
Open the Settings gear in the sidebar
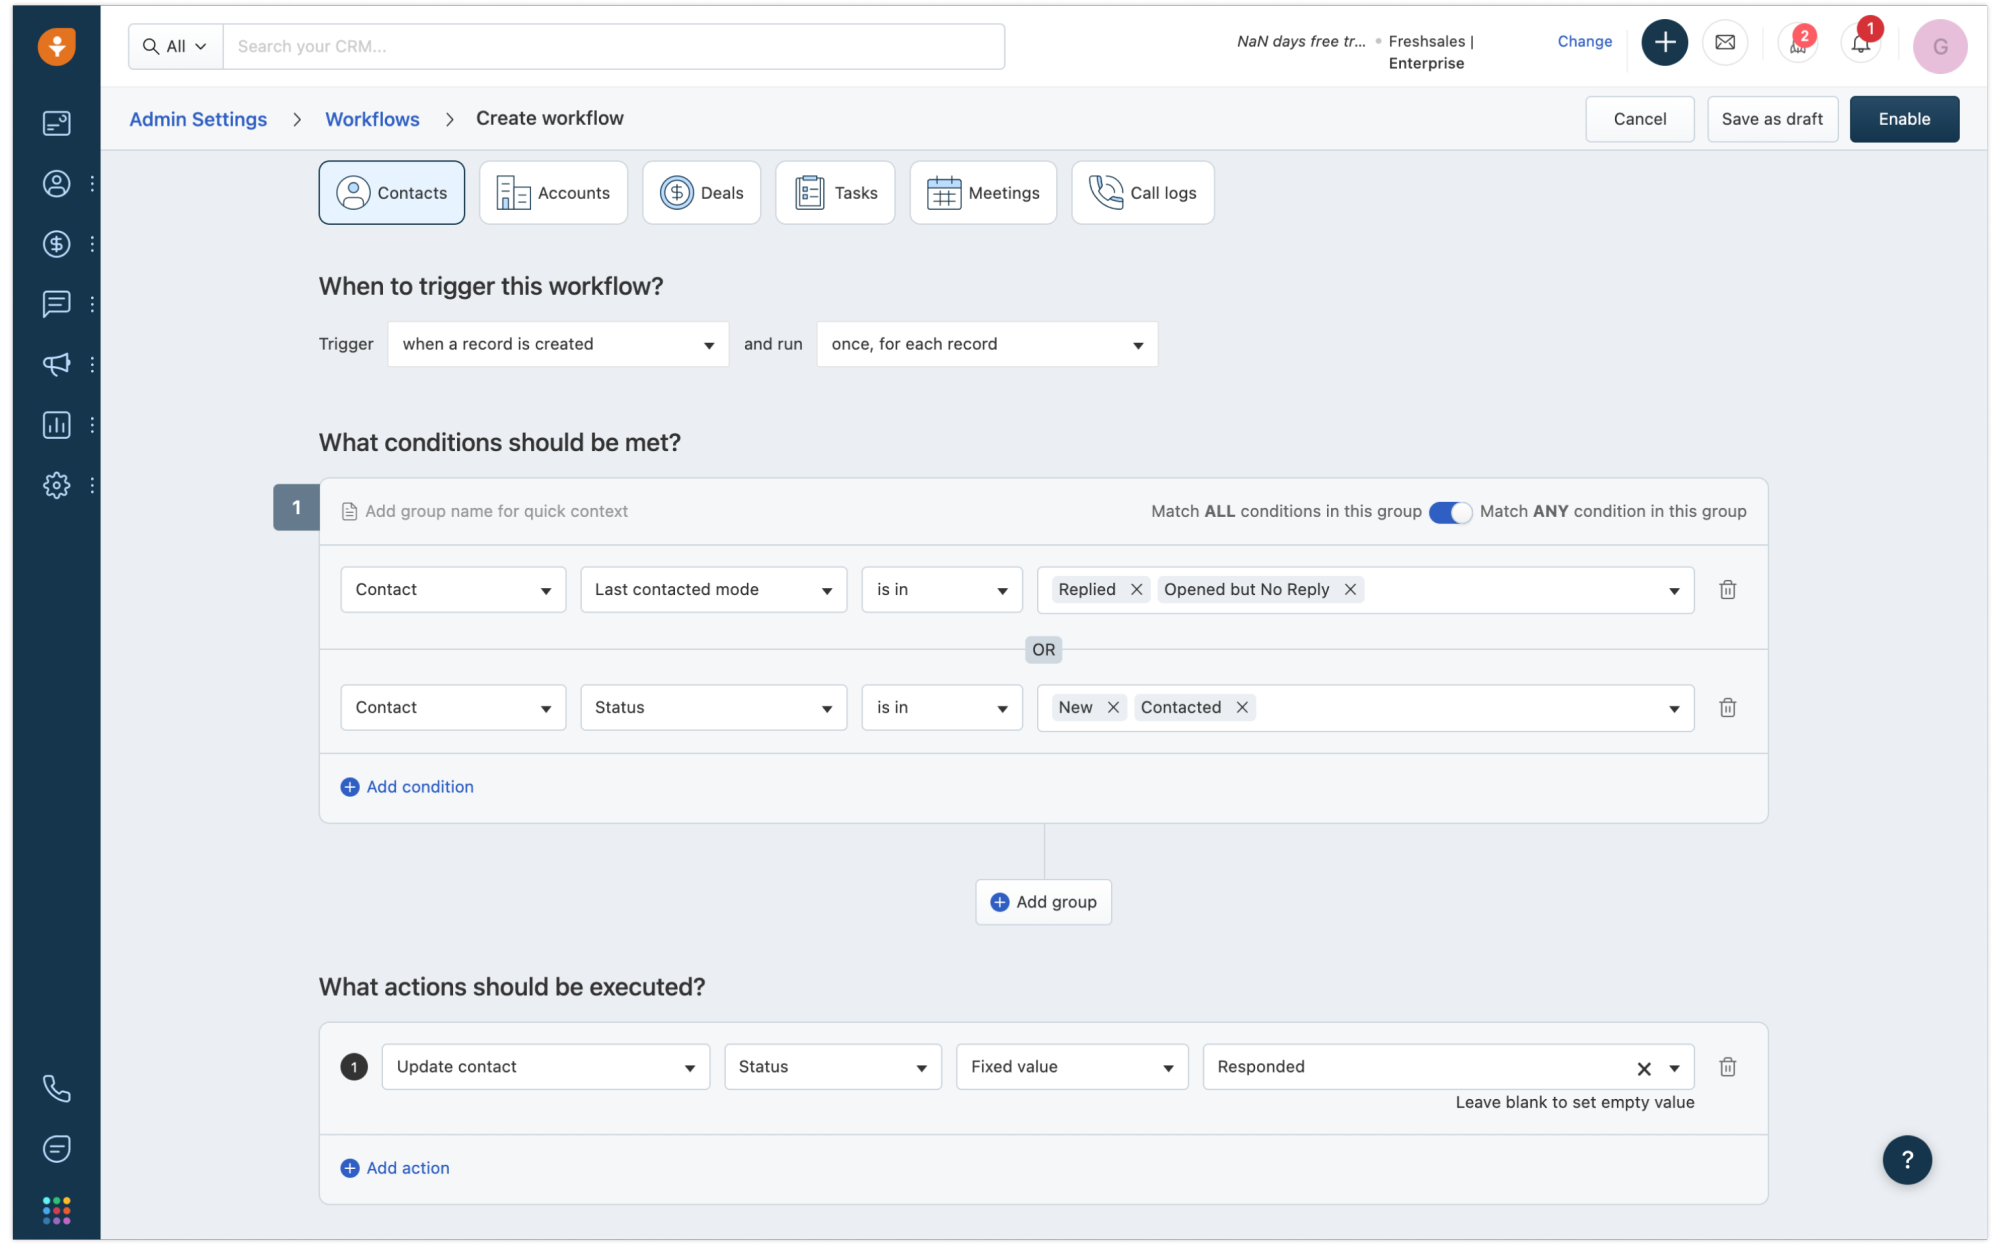(x=57, y=485)
